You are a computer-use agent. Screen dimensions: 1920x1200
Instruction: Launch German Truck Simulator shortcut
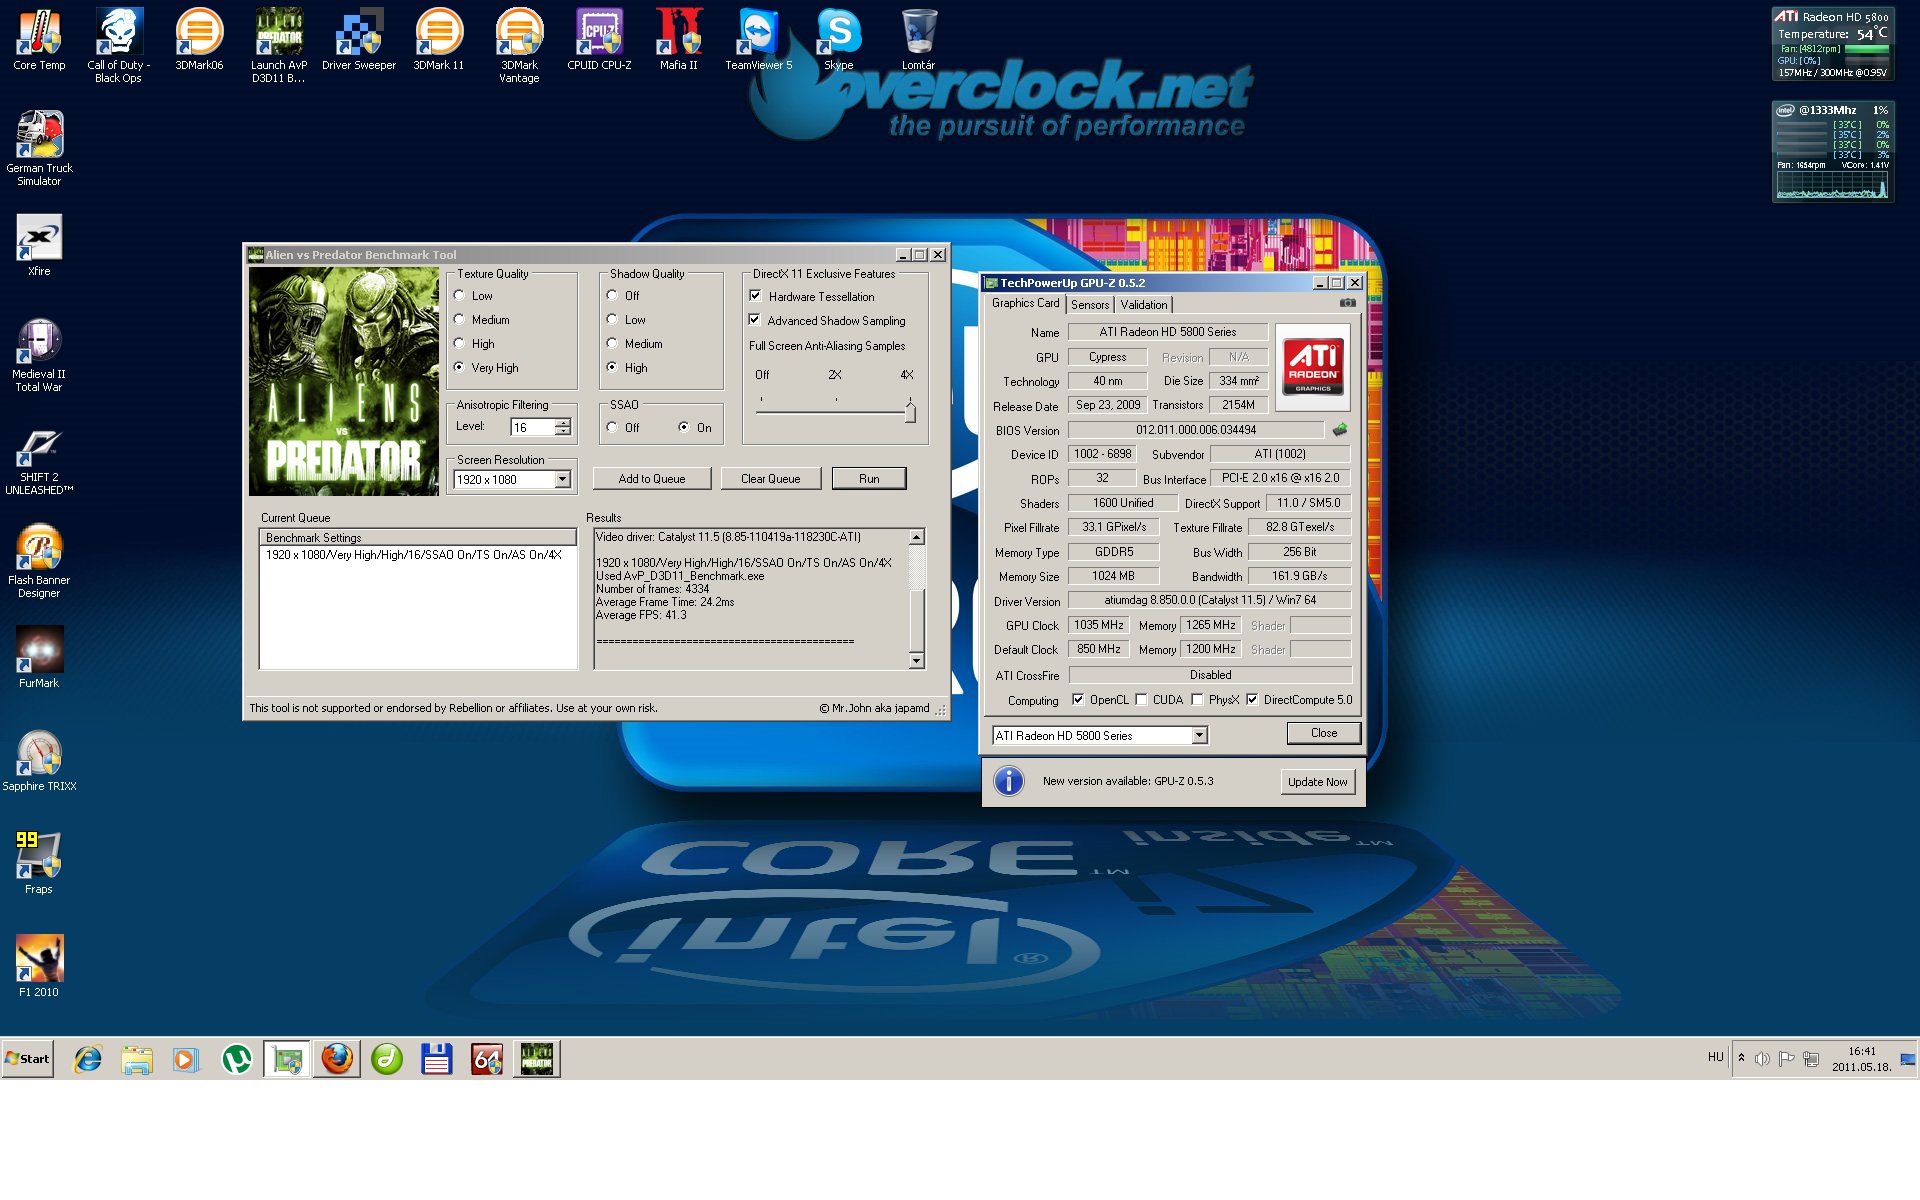[x=39, y=148]
